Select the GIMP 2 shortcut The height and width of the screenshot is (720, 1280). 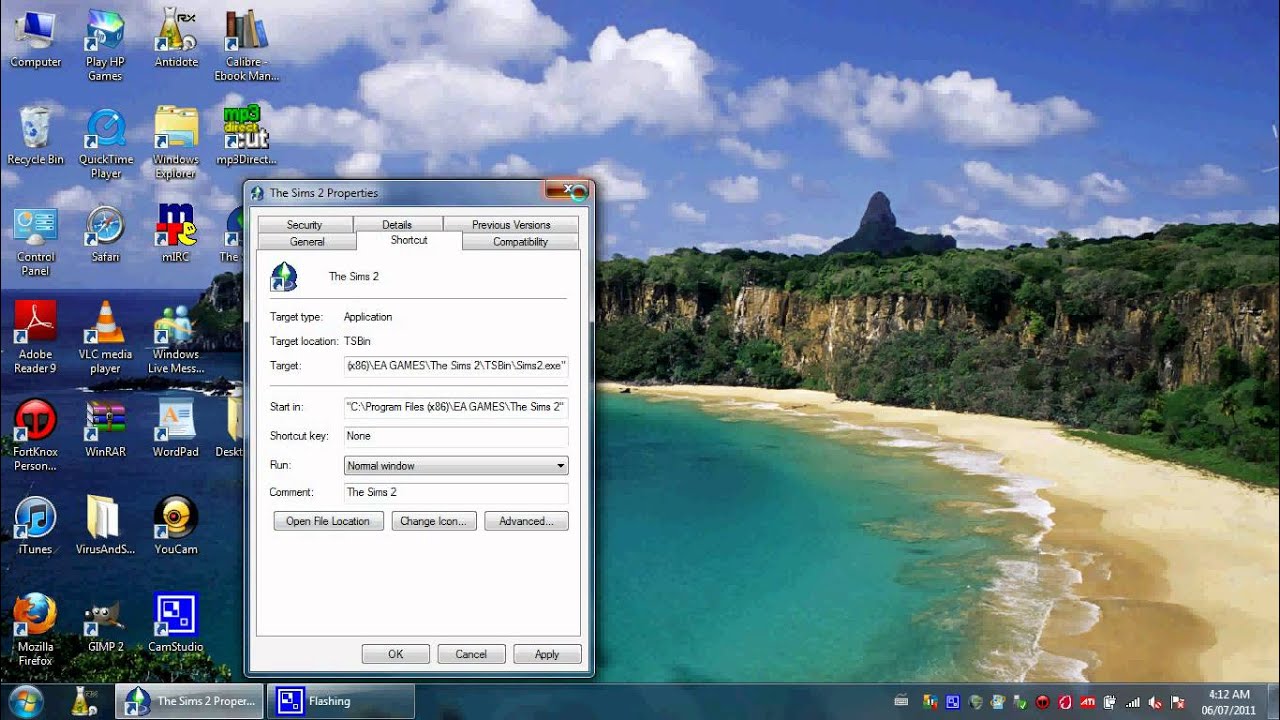pyautogui.click(x=105, y=624)
